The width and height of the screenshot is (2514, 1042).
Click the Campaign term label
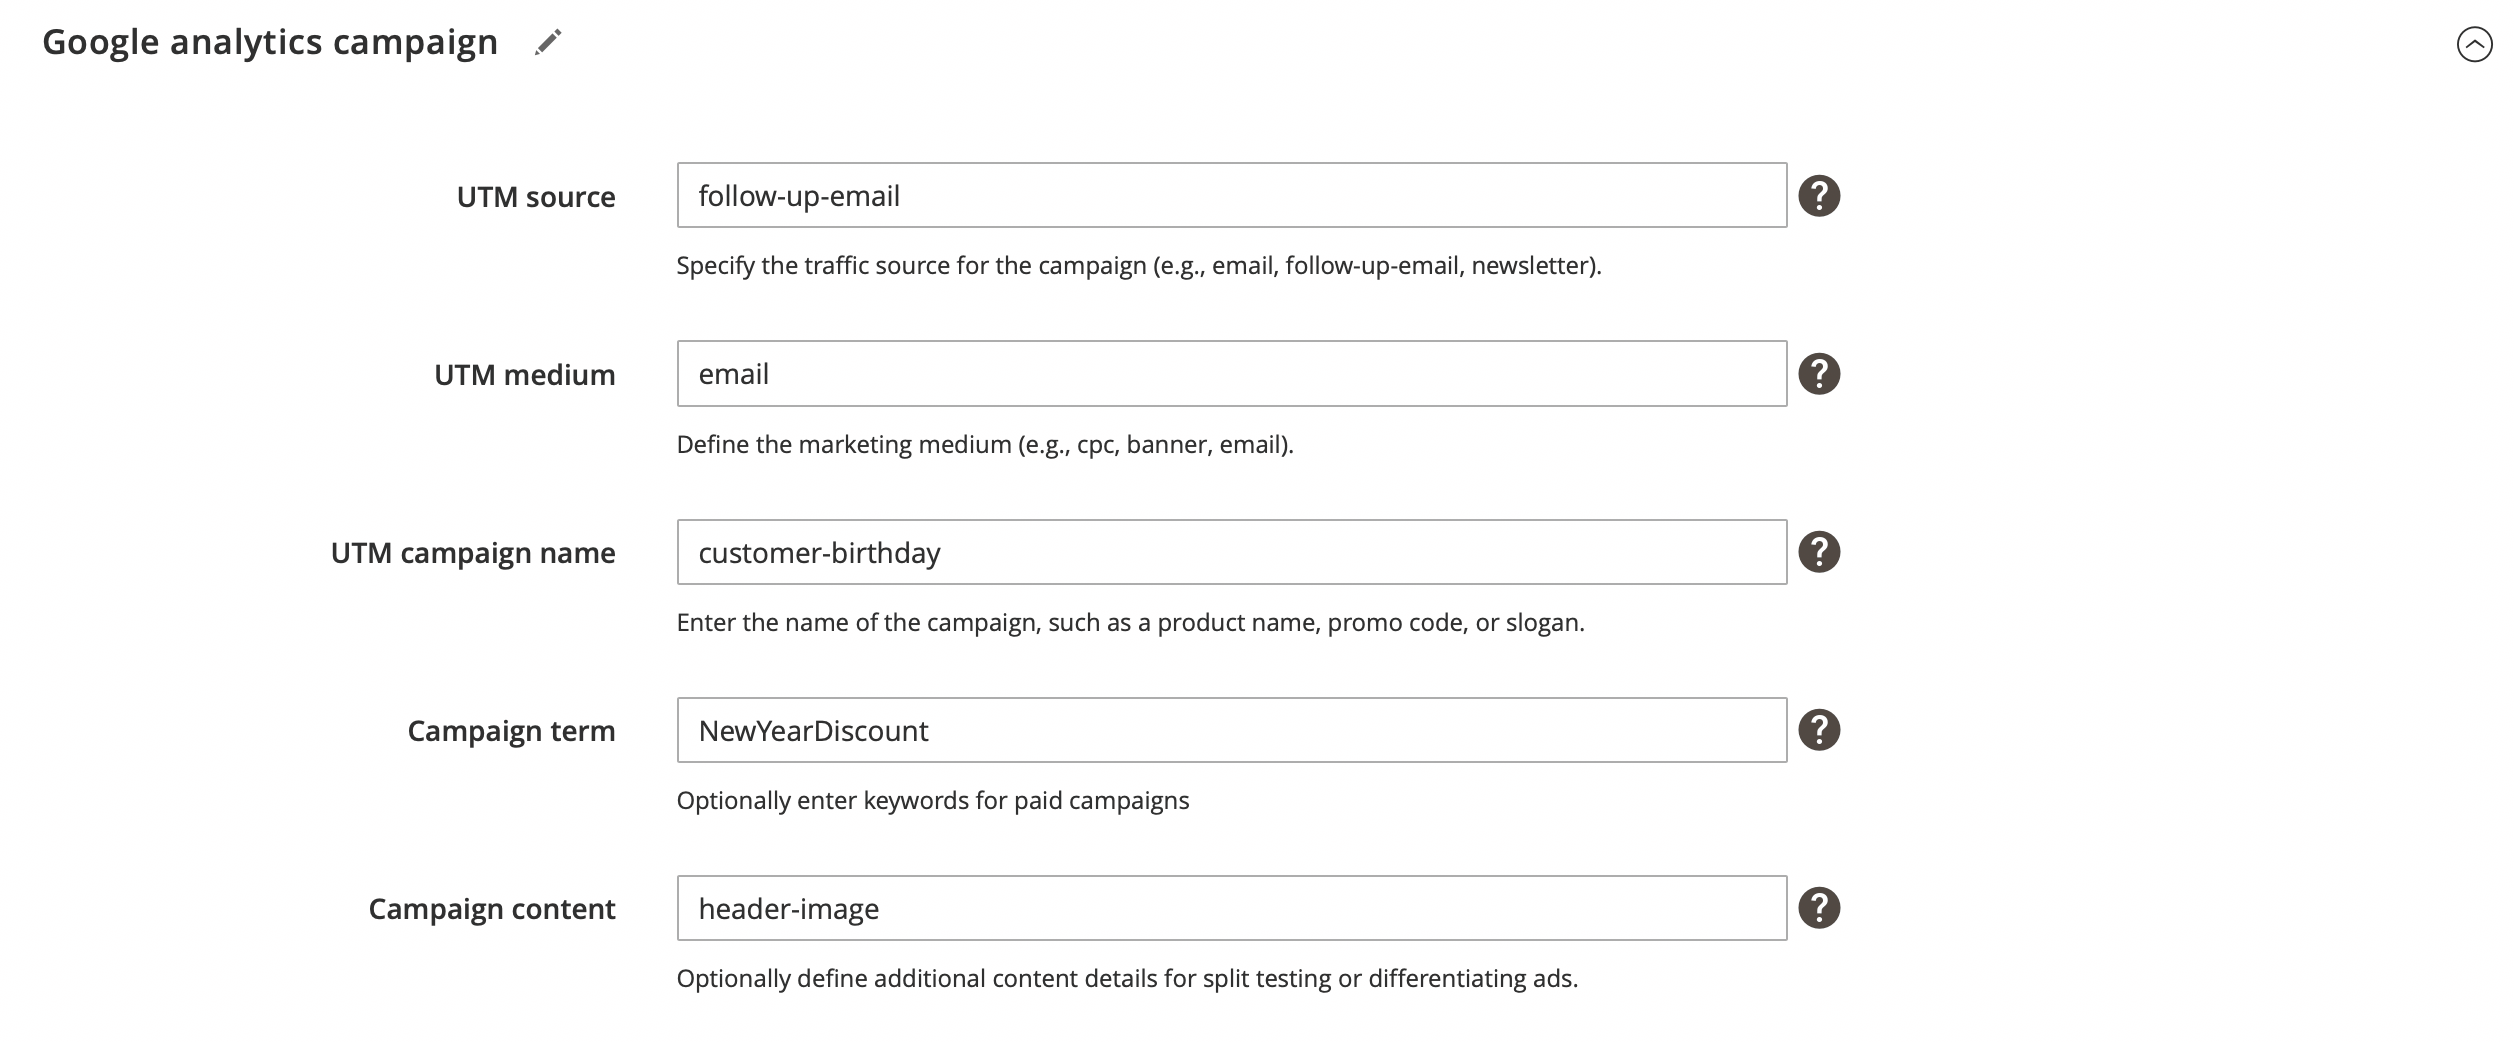coord(511,731)
